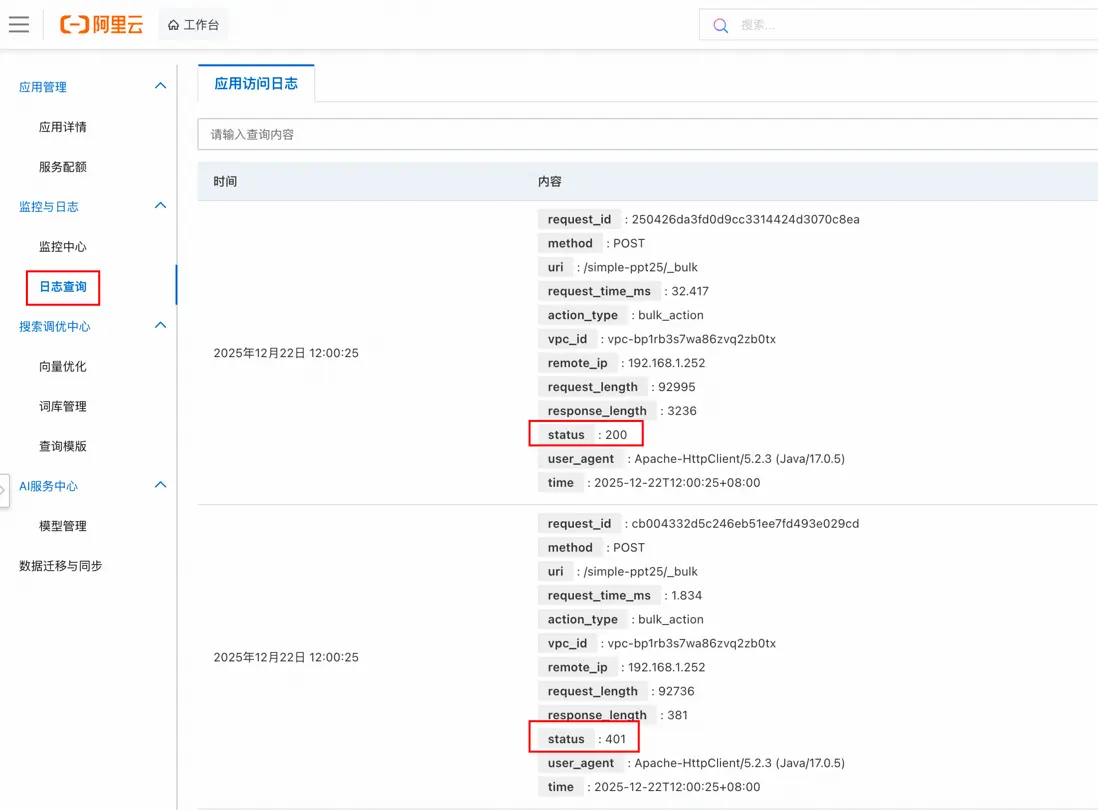1098x810 pixels.
Task: Open the 工作台 home button
Action: (x=193, y=25)
